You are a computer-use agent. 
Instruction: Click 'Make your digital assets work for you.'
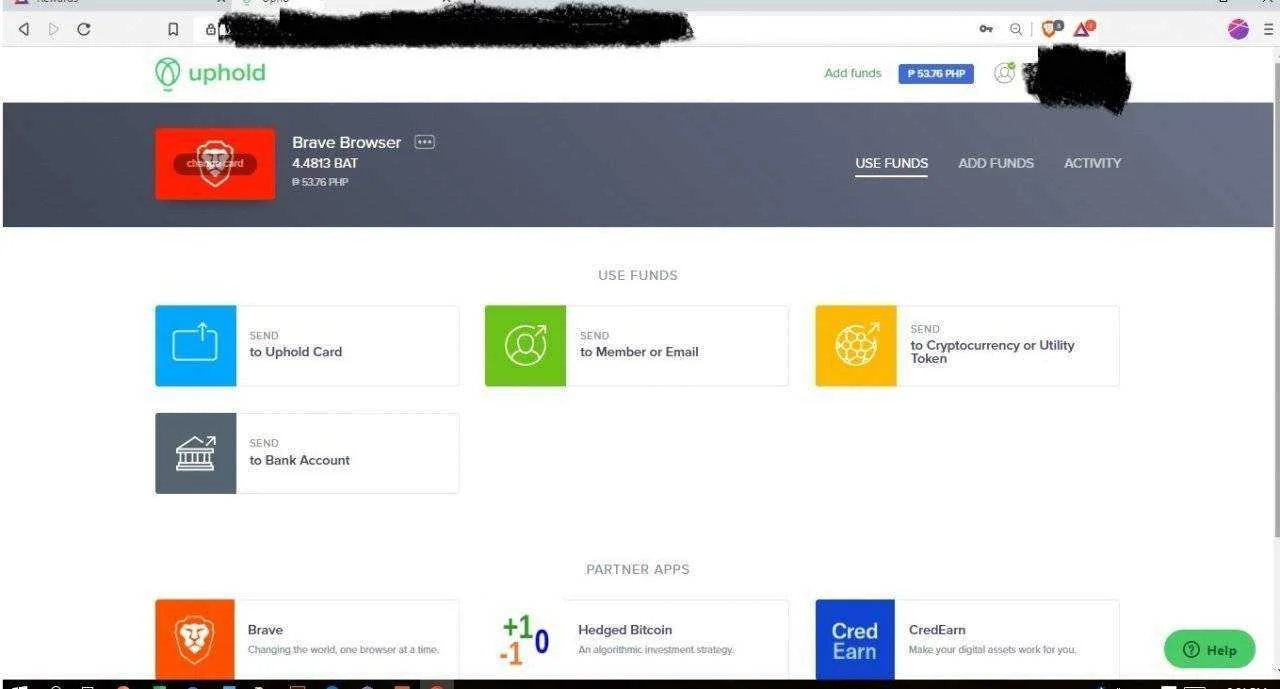coord(992,650)
